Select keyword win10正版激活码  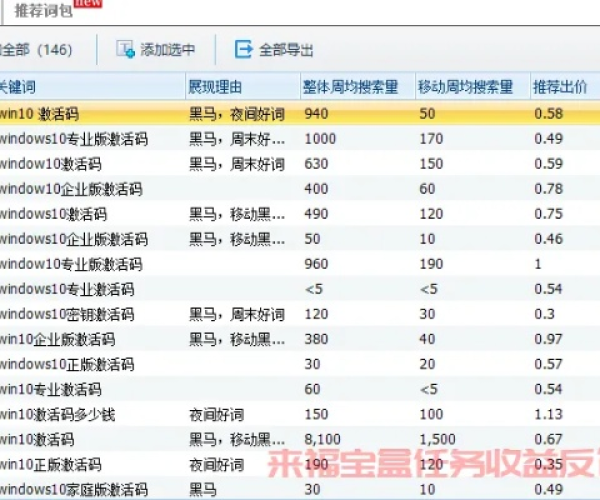[51, 464]
